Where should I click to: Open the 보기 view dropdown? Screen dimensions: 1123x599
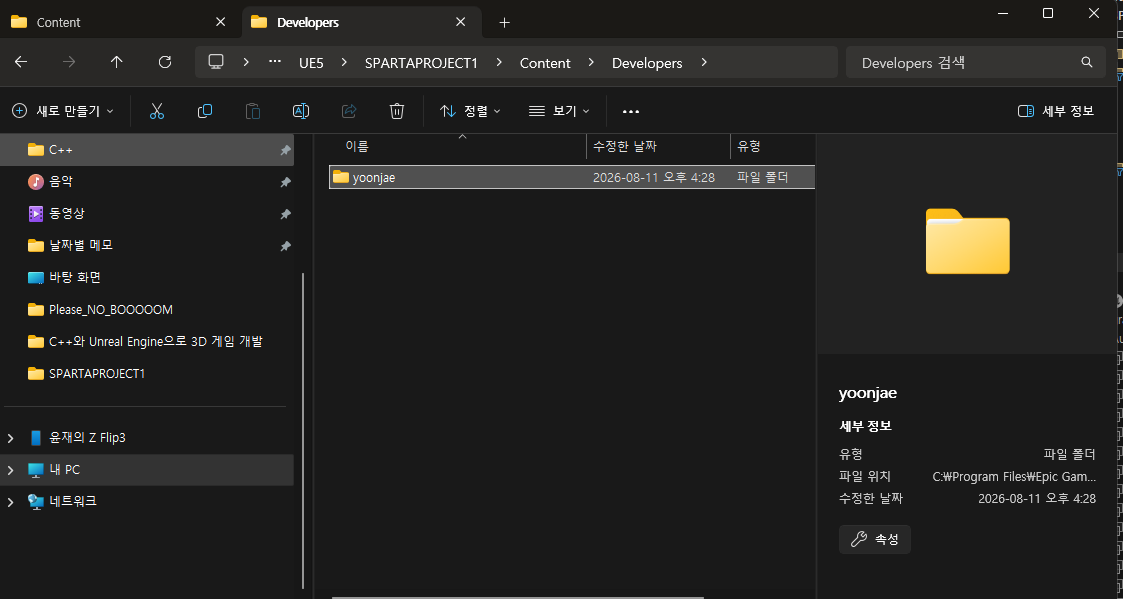point(559,111)
